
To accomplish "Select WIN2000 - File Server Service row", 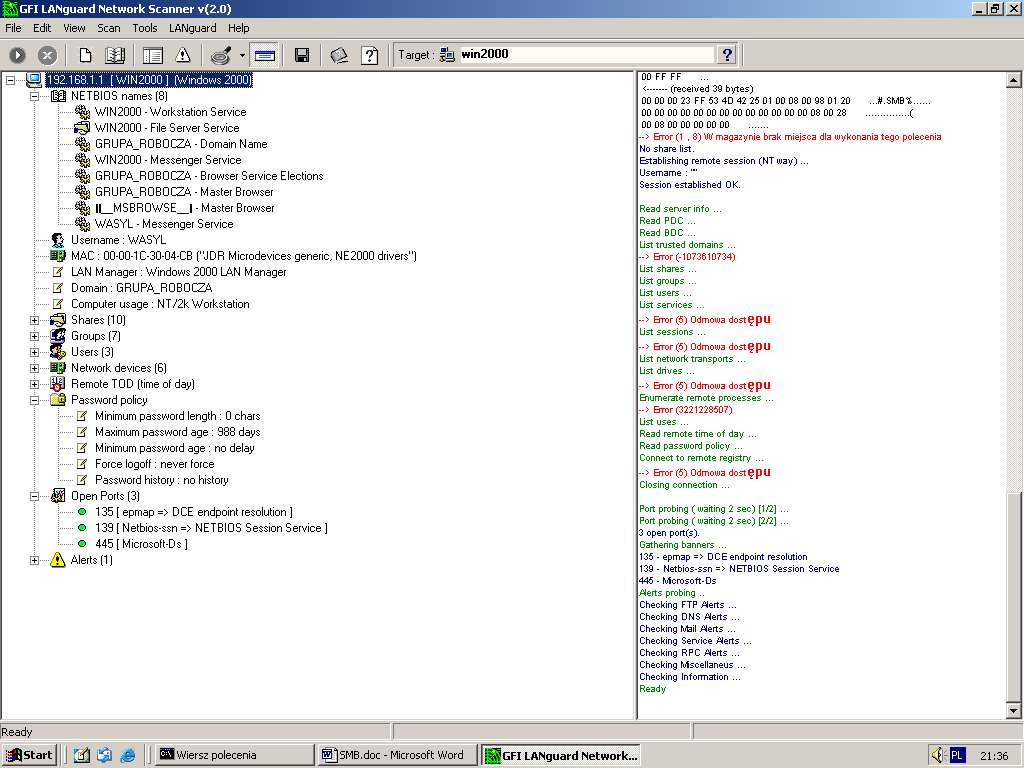I will [x=167, y=128].
